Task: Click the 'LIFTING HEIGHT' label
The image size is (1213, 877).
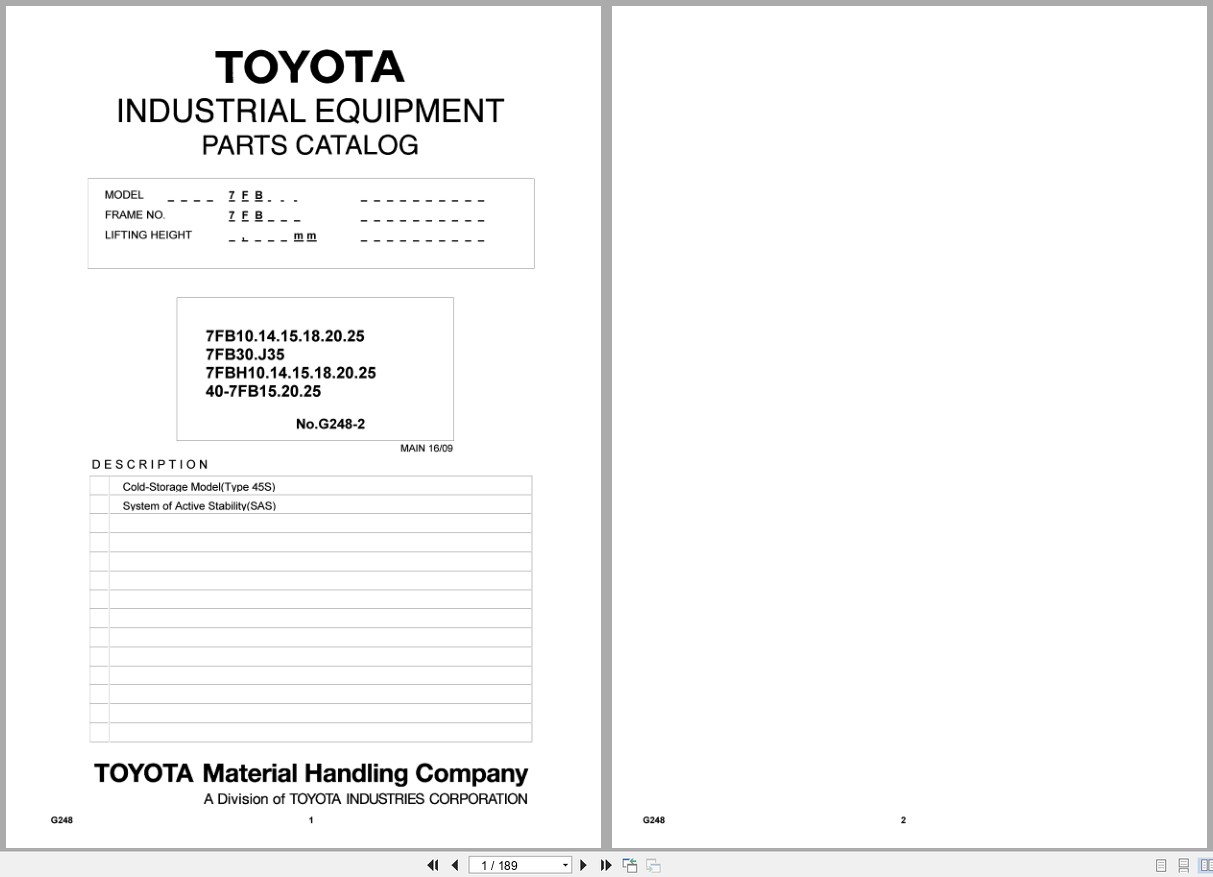Action: [148, 235]
